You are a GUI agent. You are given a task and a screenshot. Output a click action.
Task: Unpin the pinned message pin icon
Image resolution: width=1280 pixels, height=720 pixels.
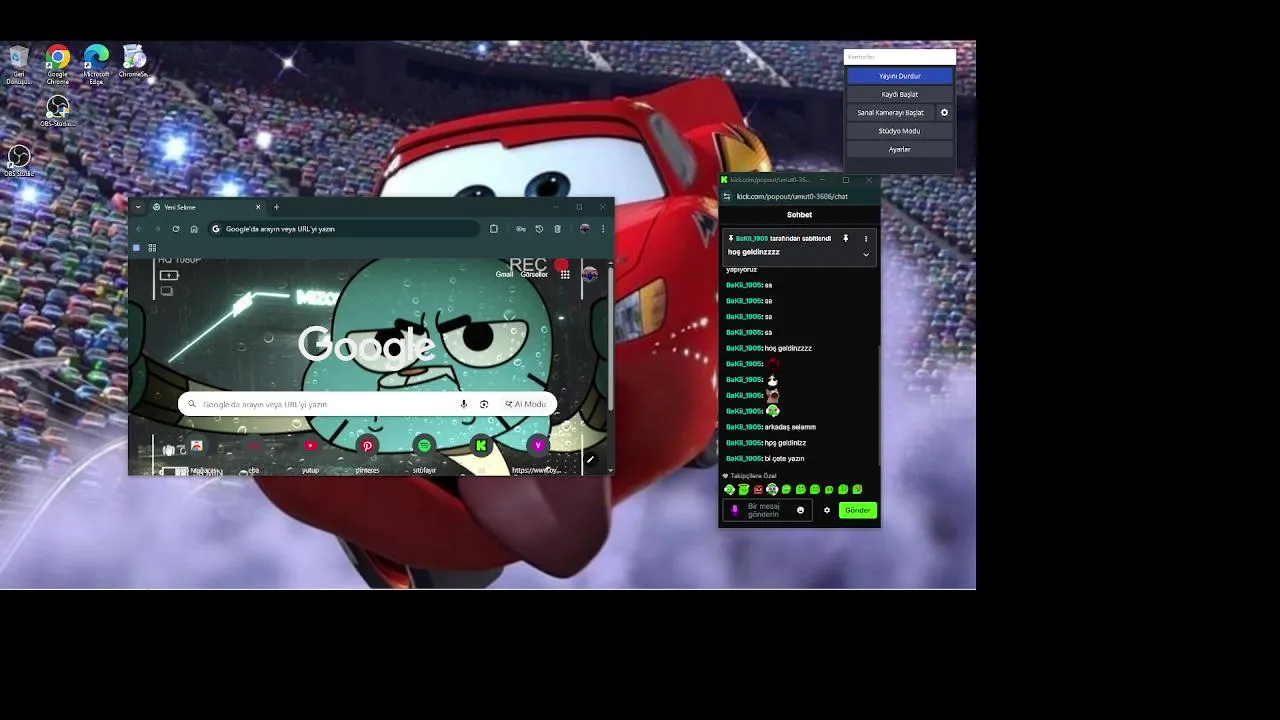point(846,239)
